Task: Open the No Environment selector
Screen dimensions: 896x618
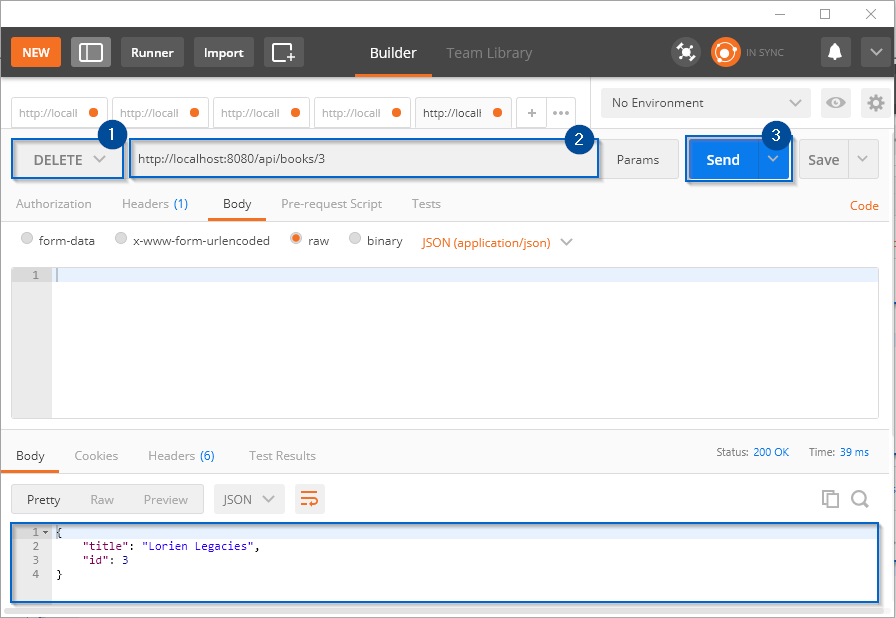Action: click(x=706, y=103)
